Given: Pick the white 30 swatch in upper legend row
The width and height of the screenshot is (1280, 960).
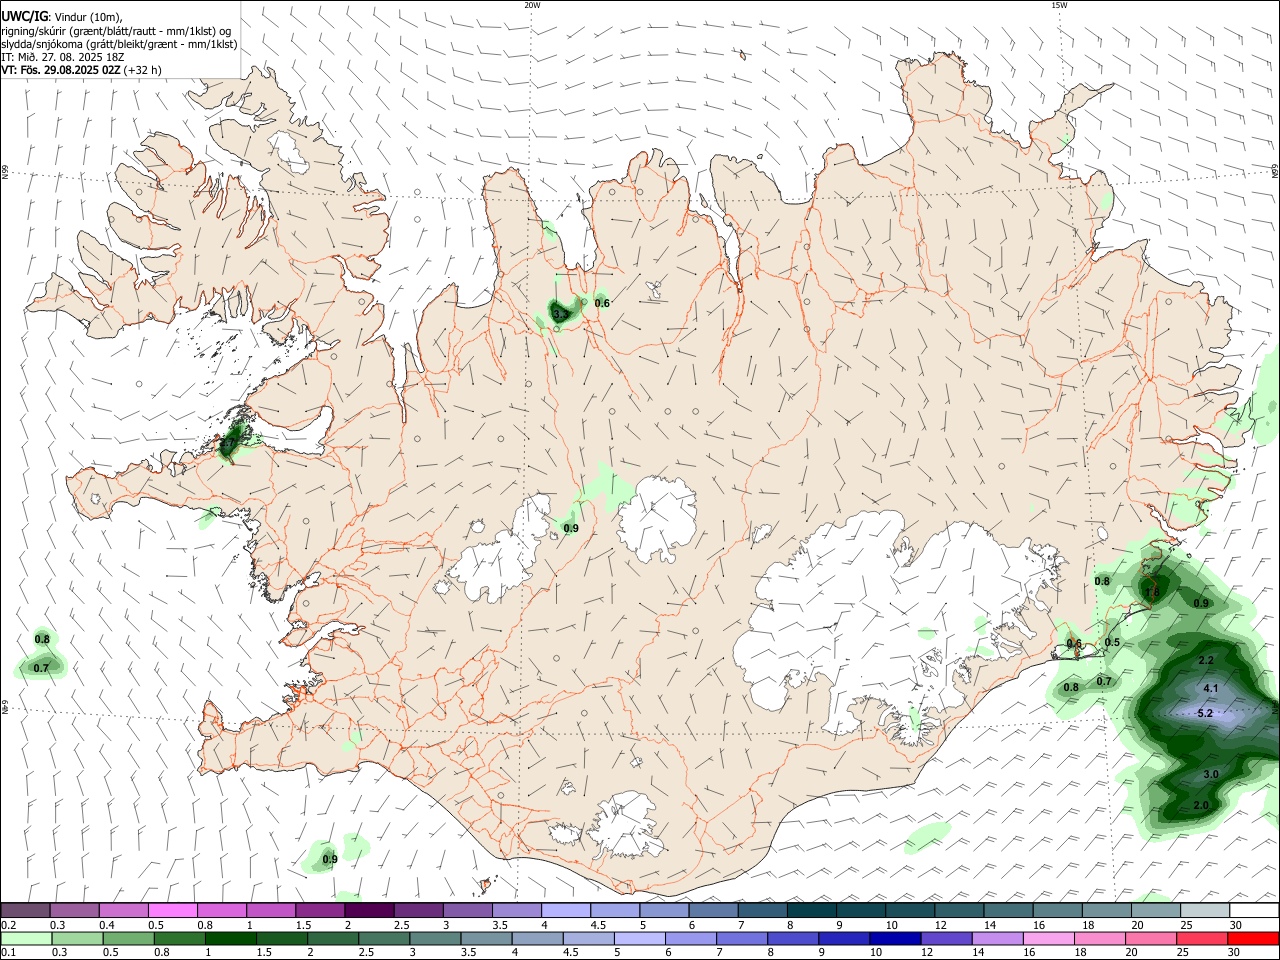Looking at the screenshot, I should click(1254, 910).
